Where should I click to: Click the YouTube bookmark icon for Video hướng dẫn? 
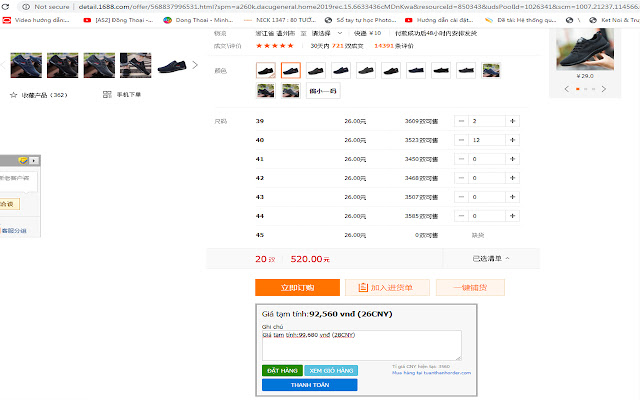pos(7,18)
